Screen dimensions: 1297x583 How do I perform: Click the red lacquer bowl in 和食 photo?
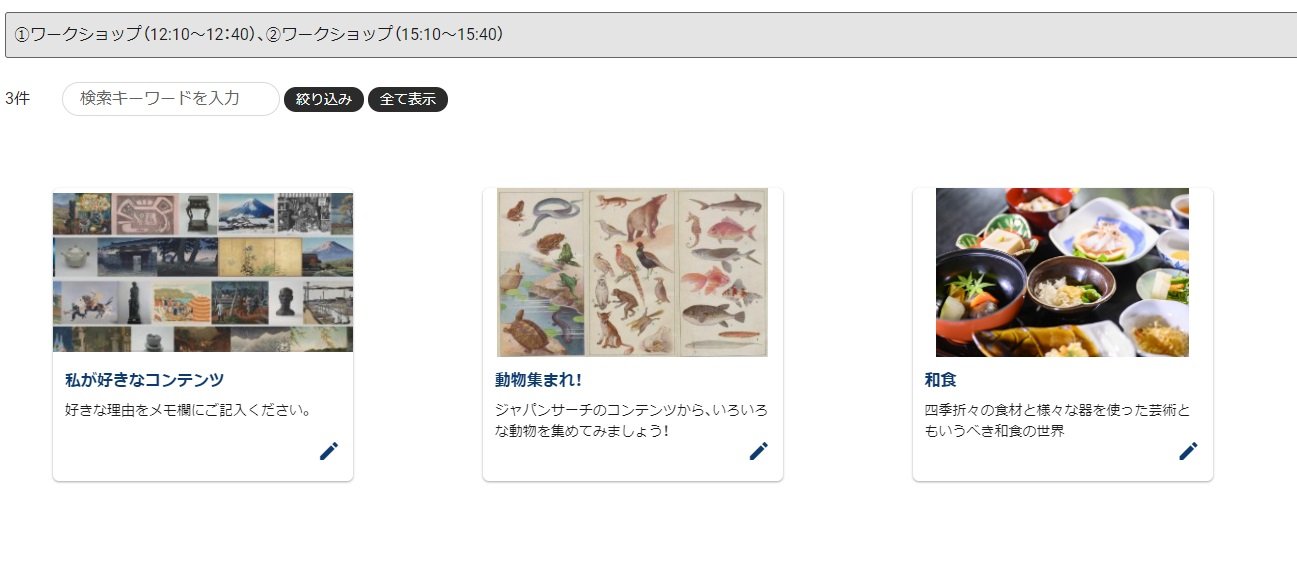point(969,298)
